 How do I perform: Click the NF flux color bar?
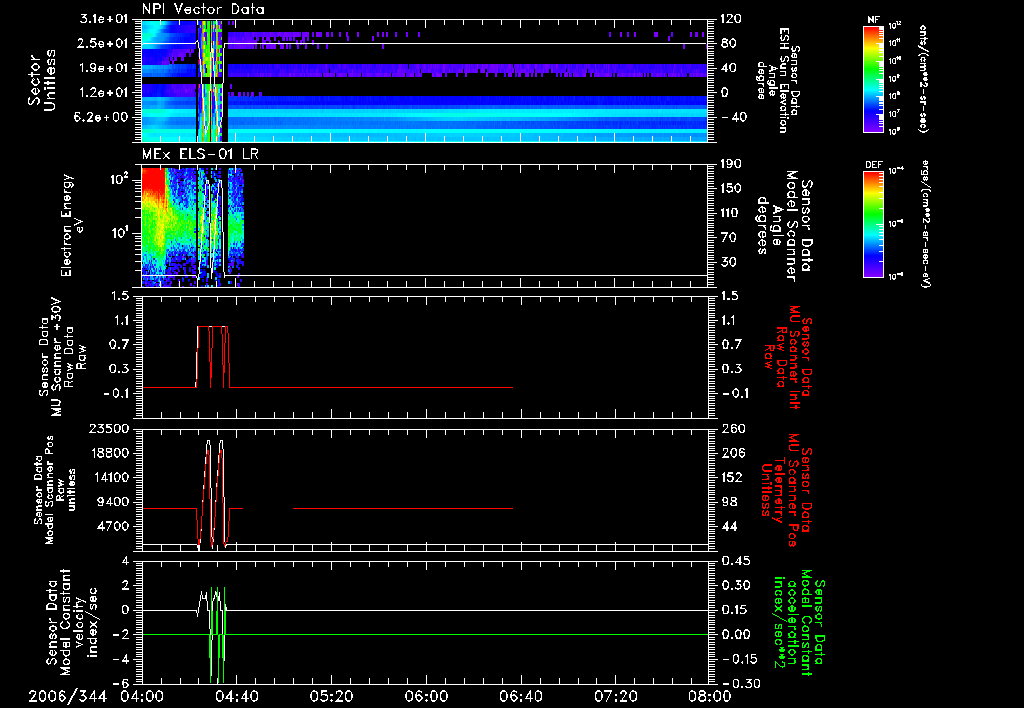pyautogui.click(x=874, y=78)
